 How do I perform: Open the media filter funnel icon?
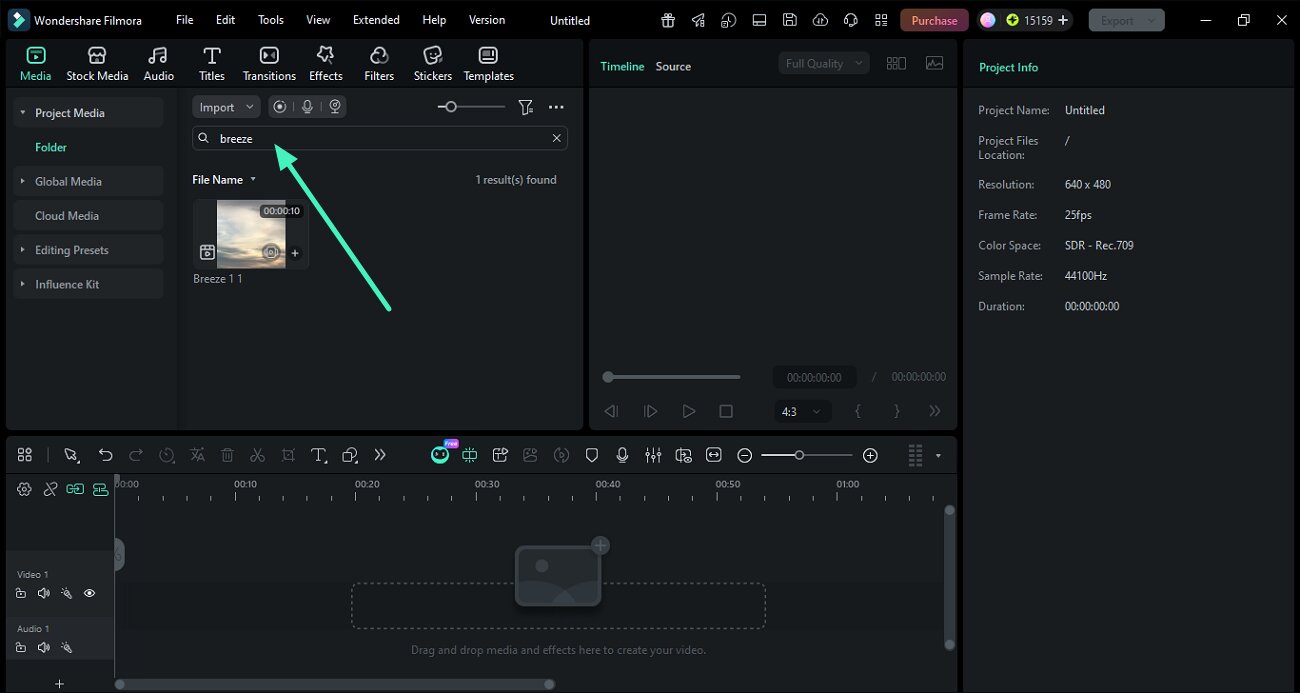[x=525, y=107]
